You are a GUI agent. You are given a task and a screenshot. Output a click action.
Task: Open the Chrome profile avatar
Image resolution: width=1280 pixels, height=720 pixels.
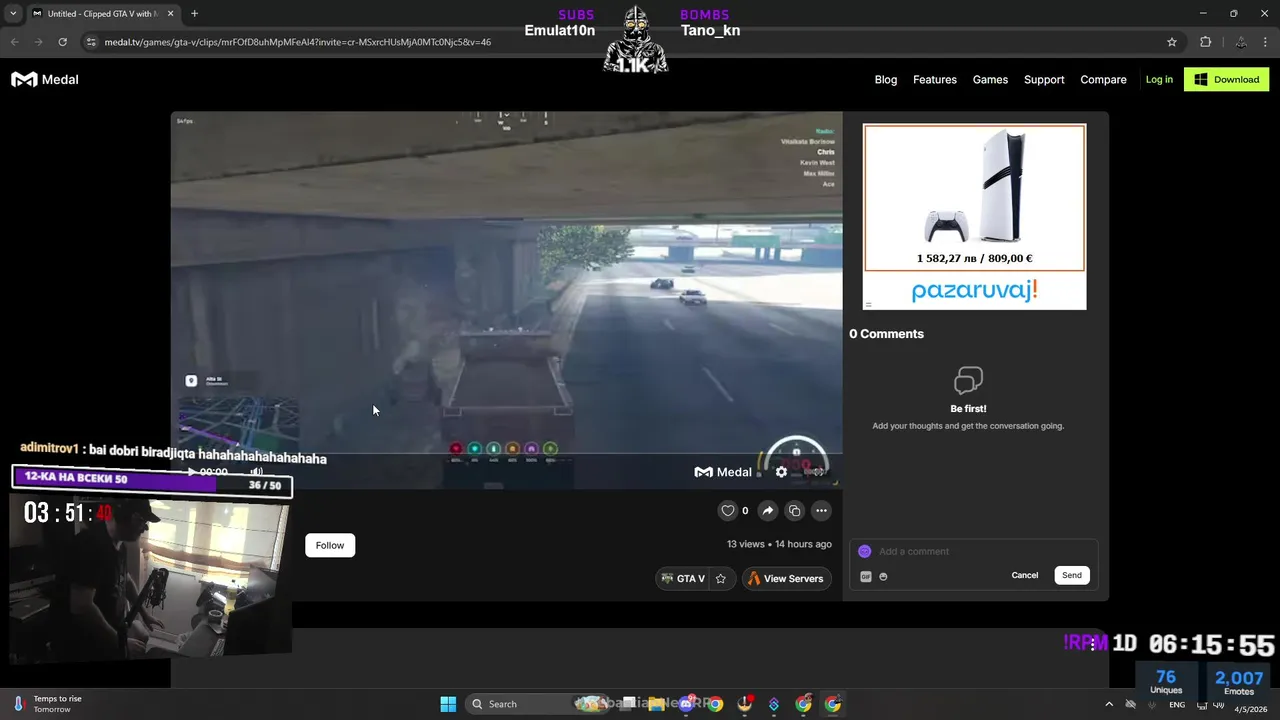pyautogui.click(x=1240, y=42)
